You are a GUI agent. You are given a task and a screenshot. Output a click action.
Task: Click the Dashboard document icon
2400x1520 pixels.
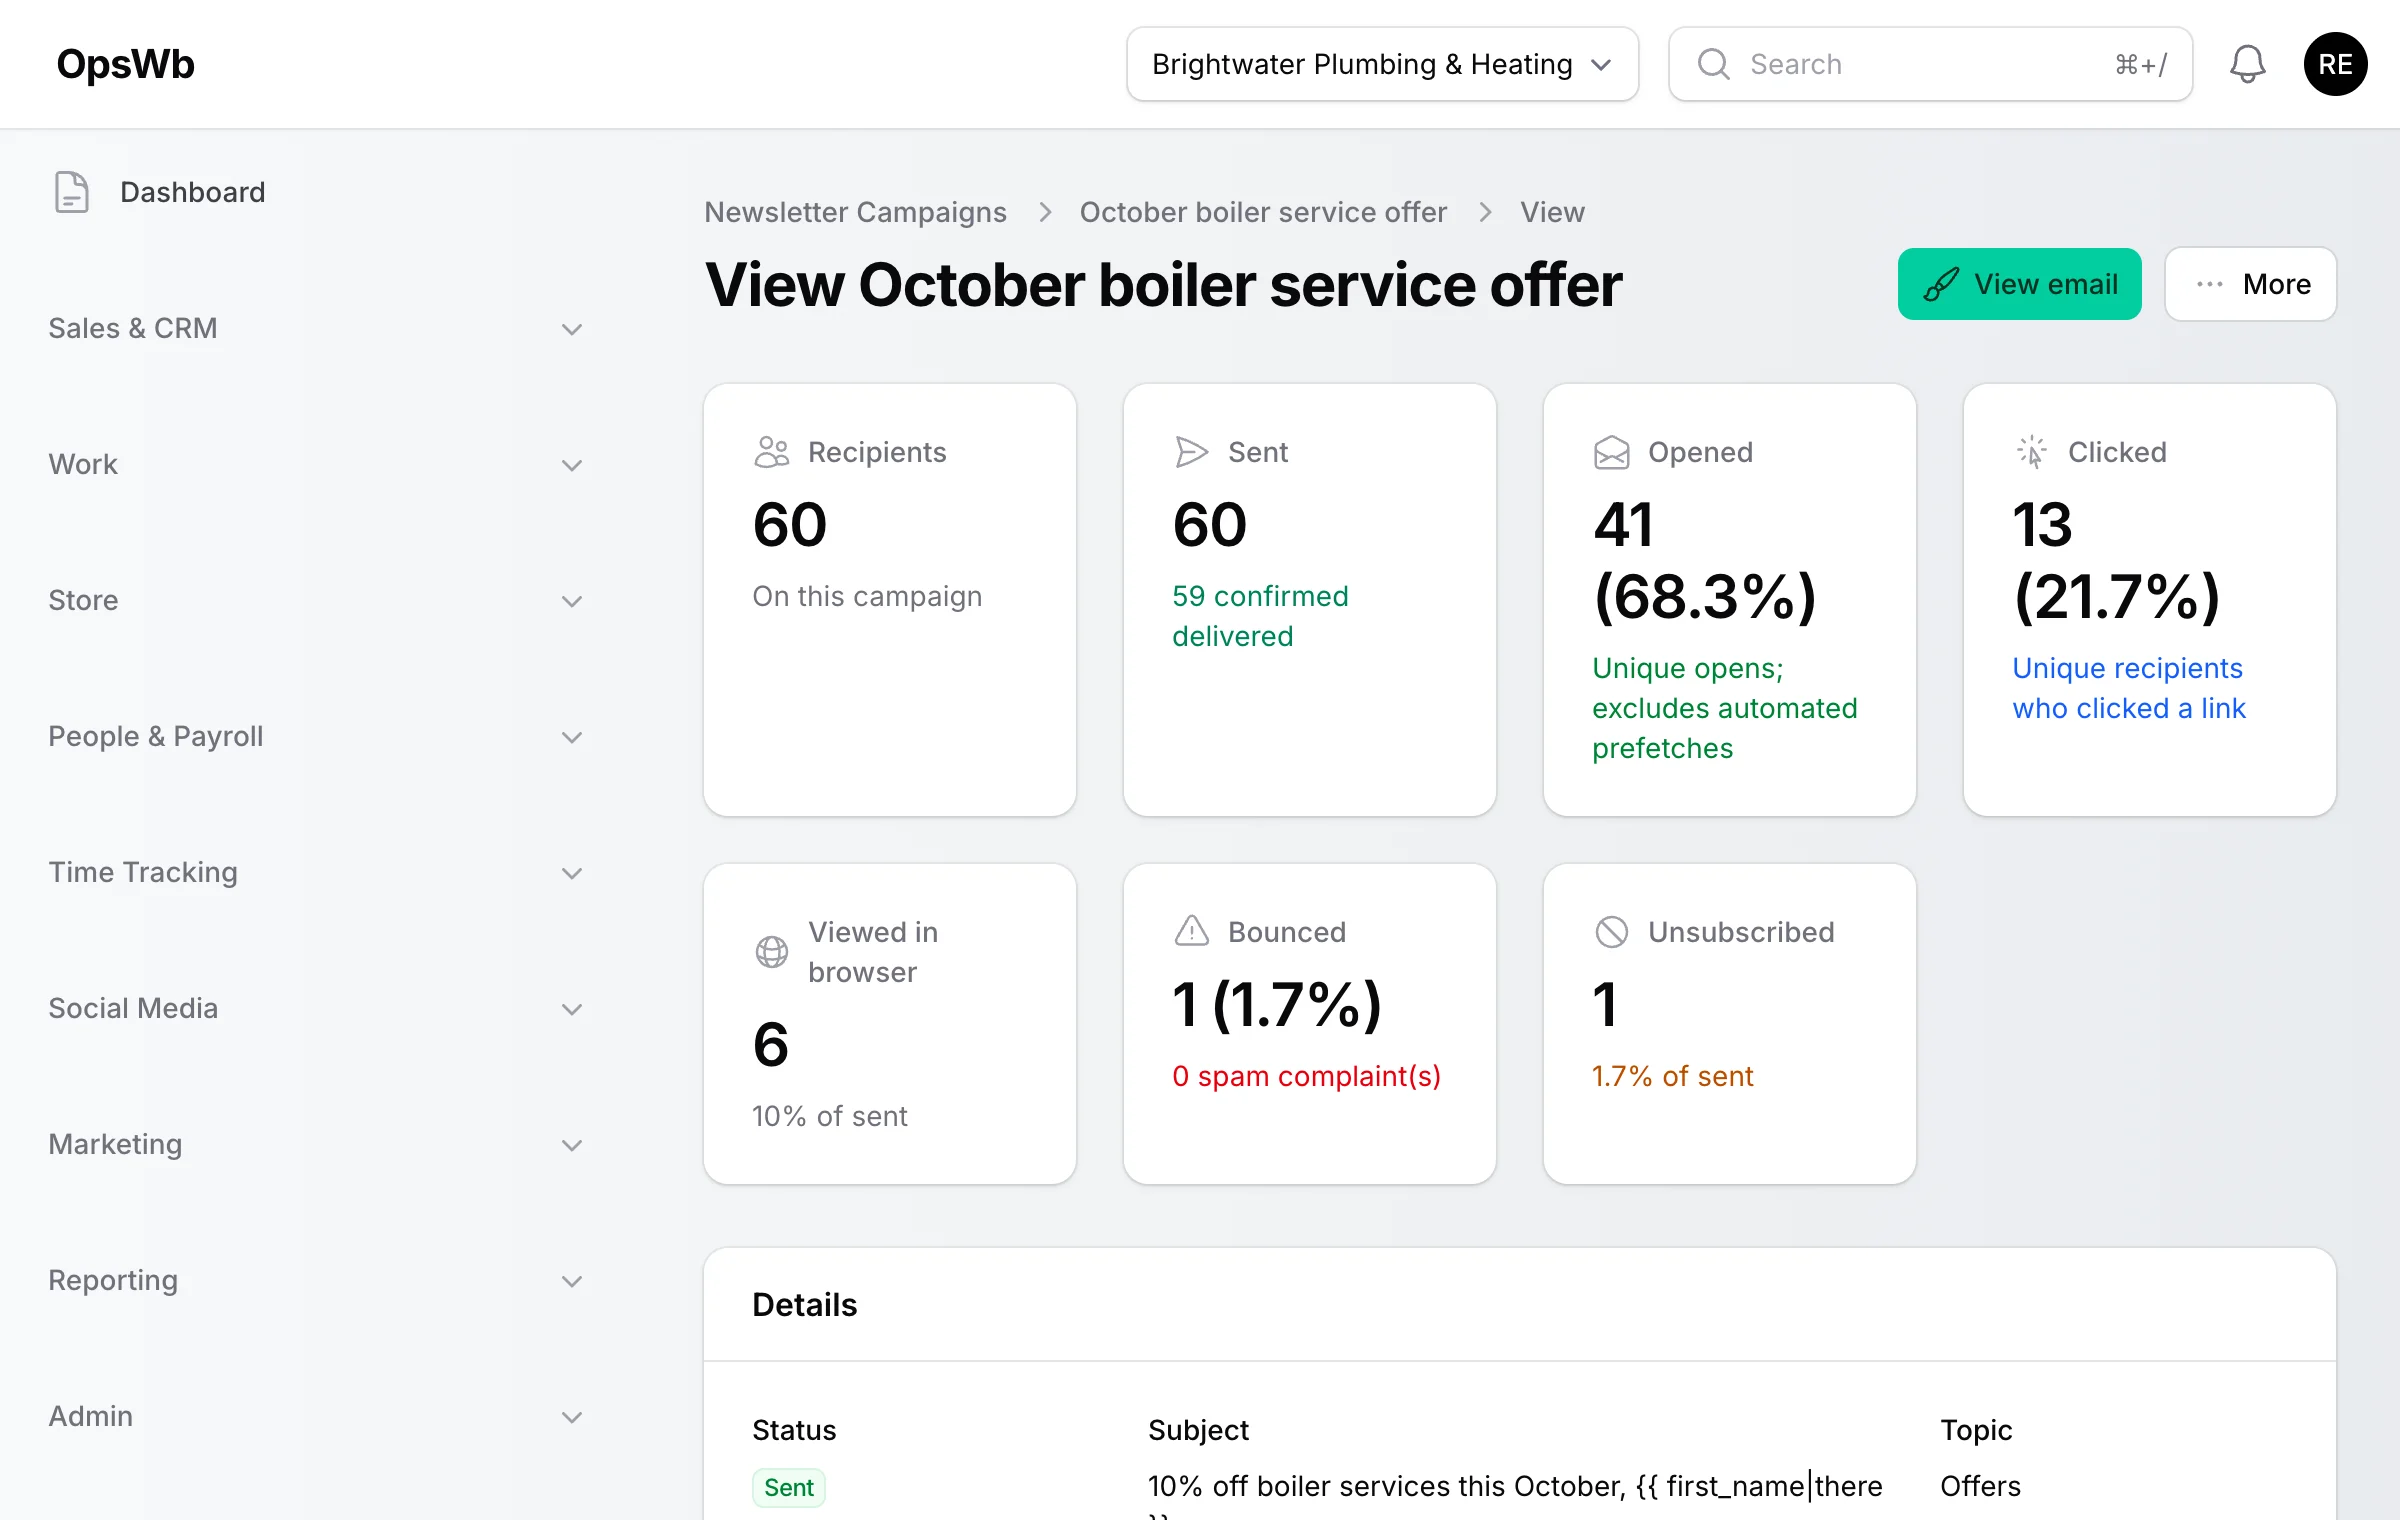(x=71, y=192)
